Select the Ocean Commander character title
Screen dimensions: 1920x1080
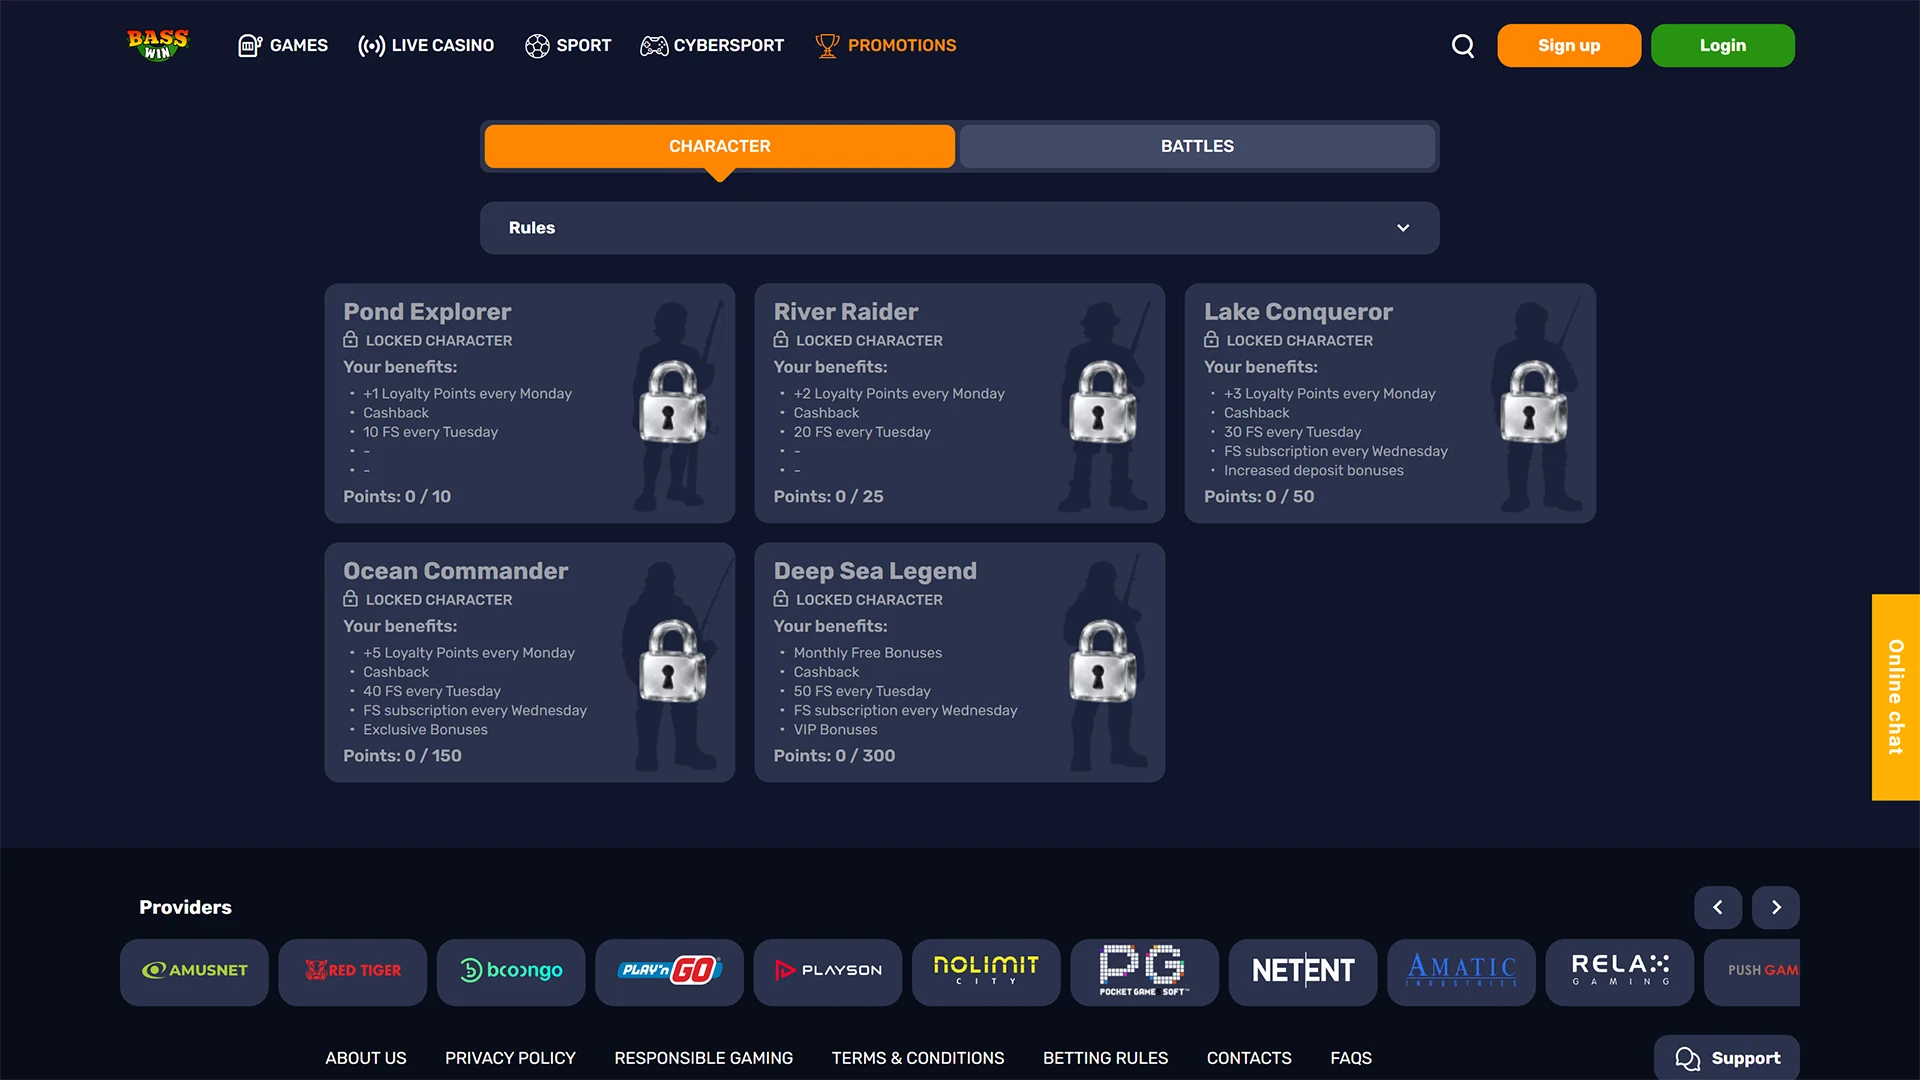pos(455,571)
